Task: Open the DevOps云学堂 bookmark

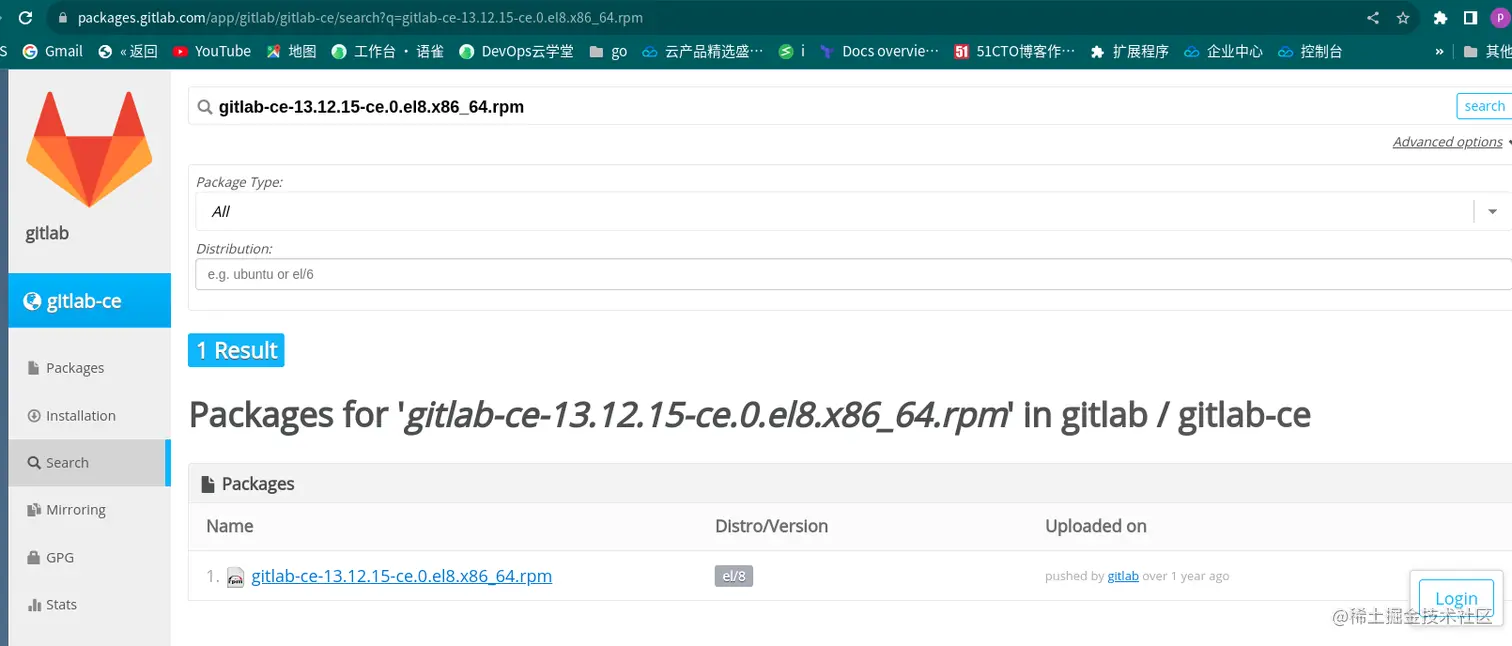Action: point(516,51)
